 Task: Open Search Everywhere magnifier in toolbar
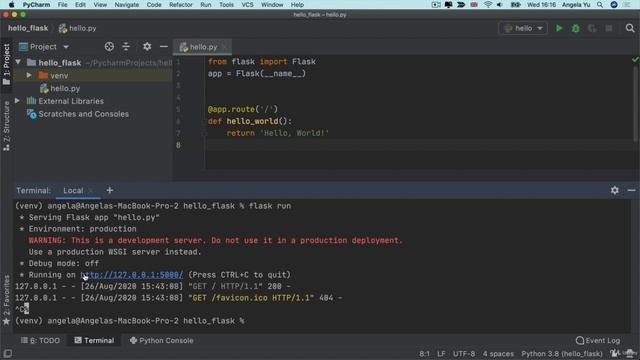(630, 28)
